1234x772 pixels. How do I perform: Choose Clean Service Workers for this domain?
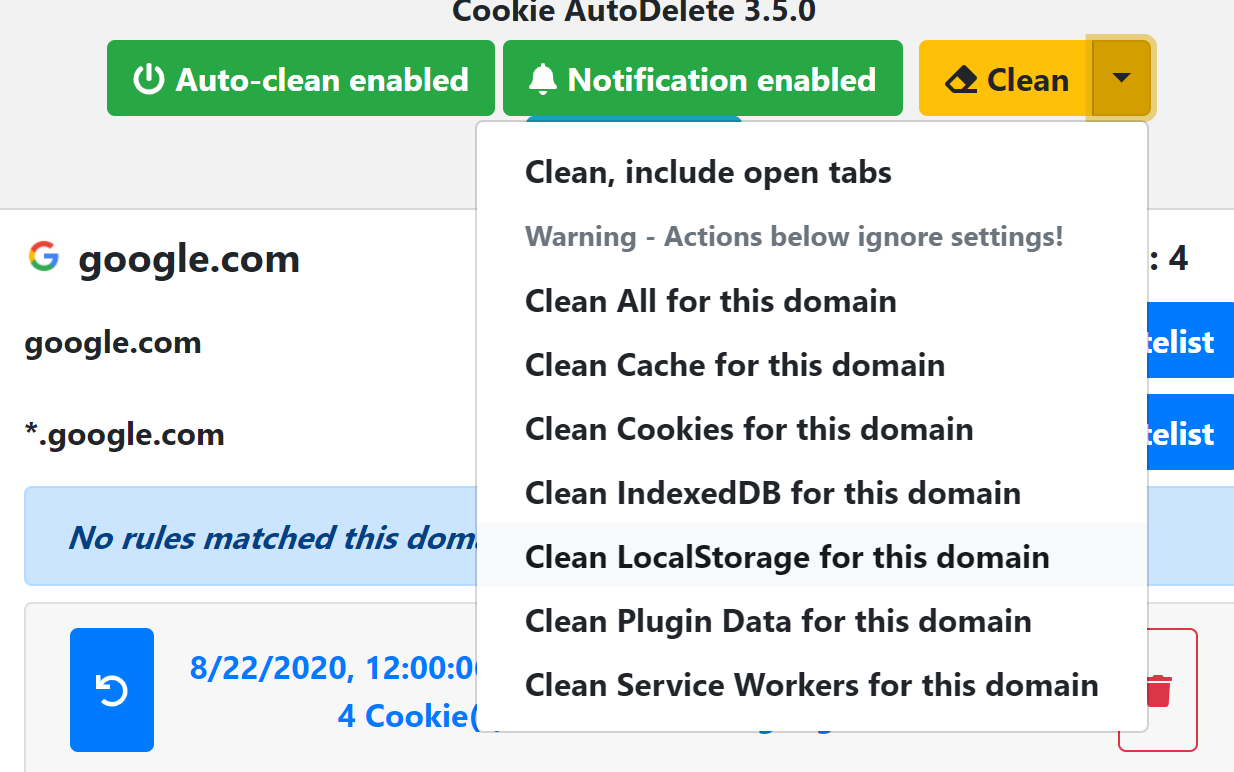tap(812, 685)
